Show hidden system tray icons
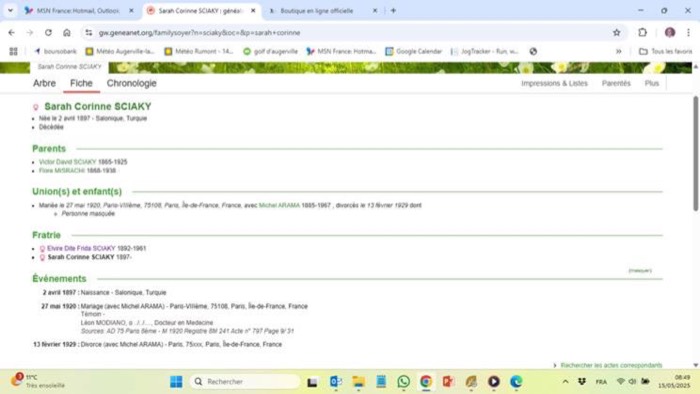Image resolution: width=700 pixels, height=394 pixels. click(565, 382)
